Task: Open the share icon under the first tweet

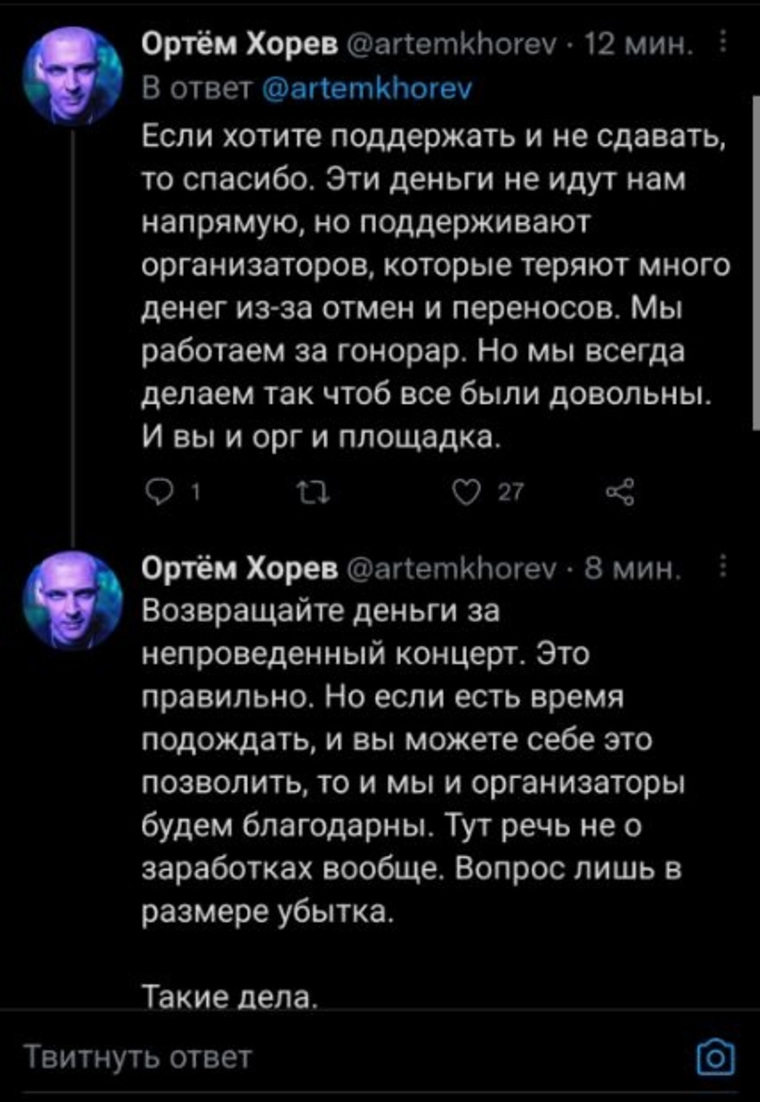Action: 619,489
